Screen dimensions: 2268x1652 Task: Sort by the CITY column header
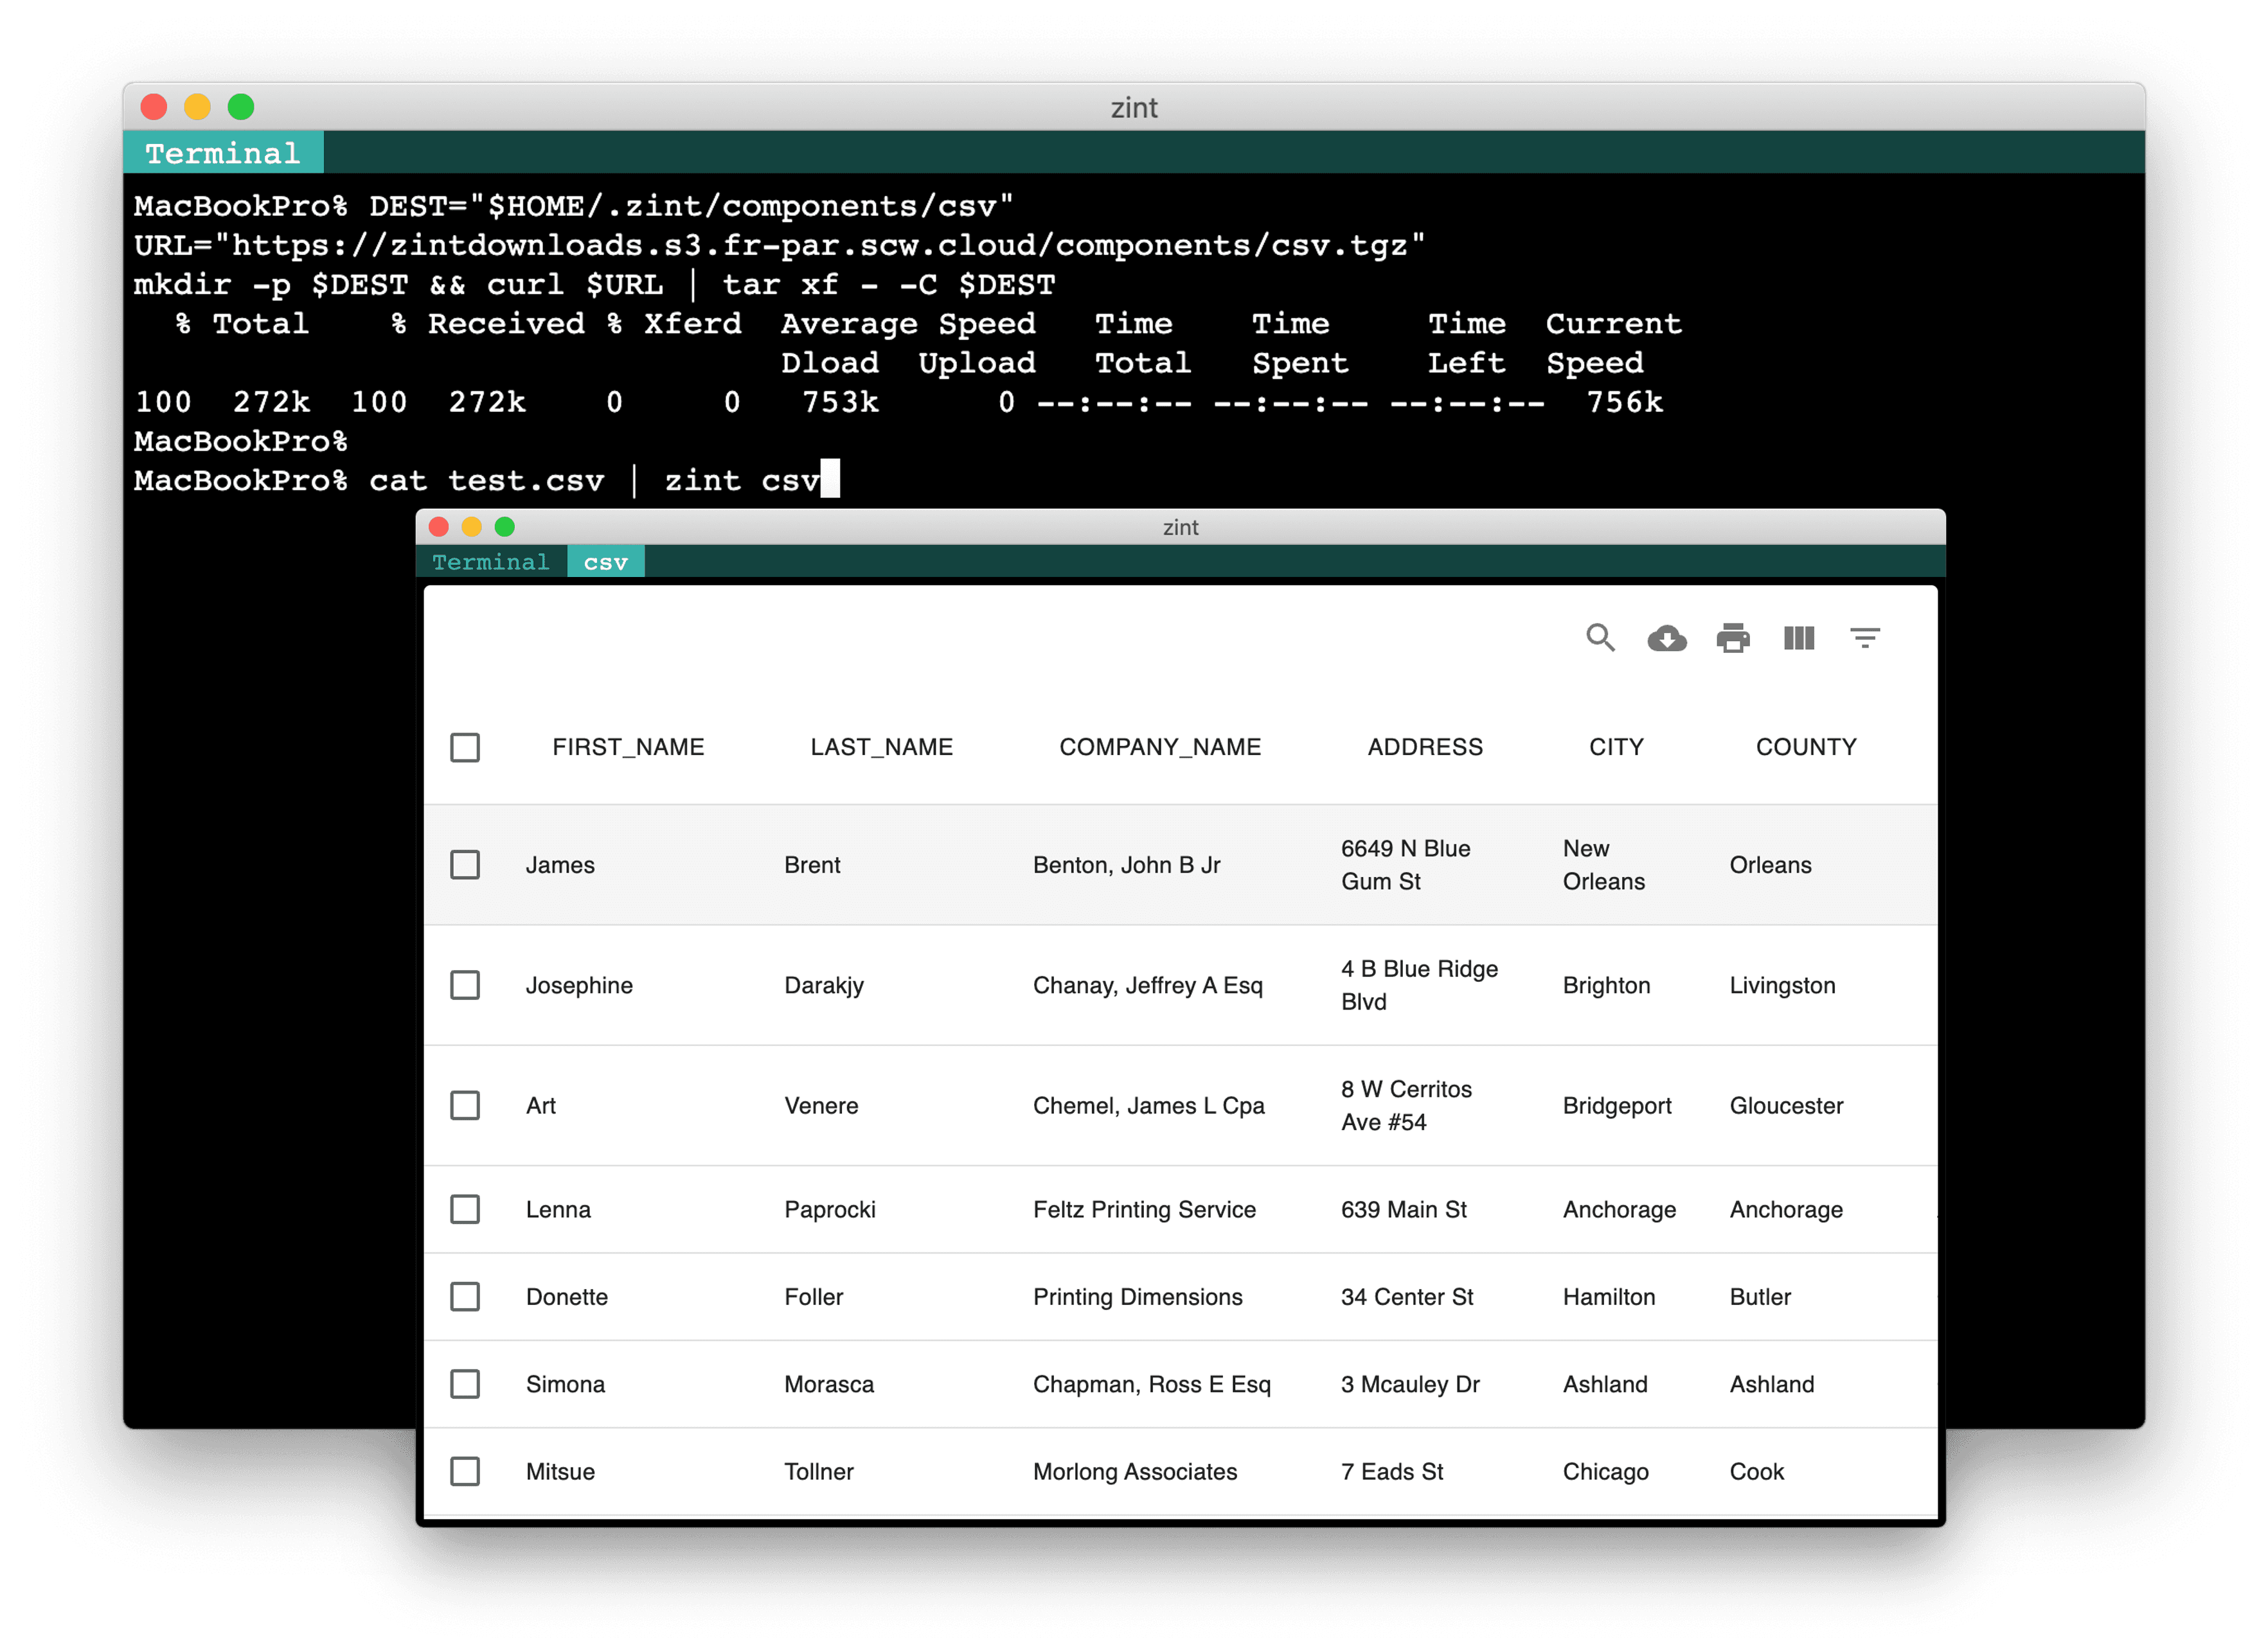click(x=1616, y=747)
